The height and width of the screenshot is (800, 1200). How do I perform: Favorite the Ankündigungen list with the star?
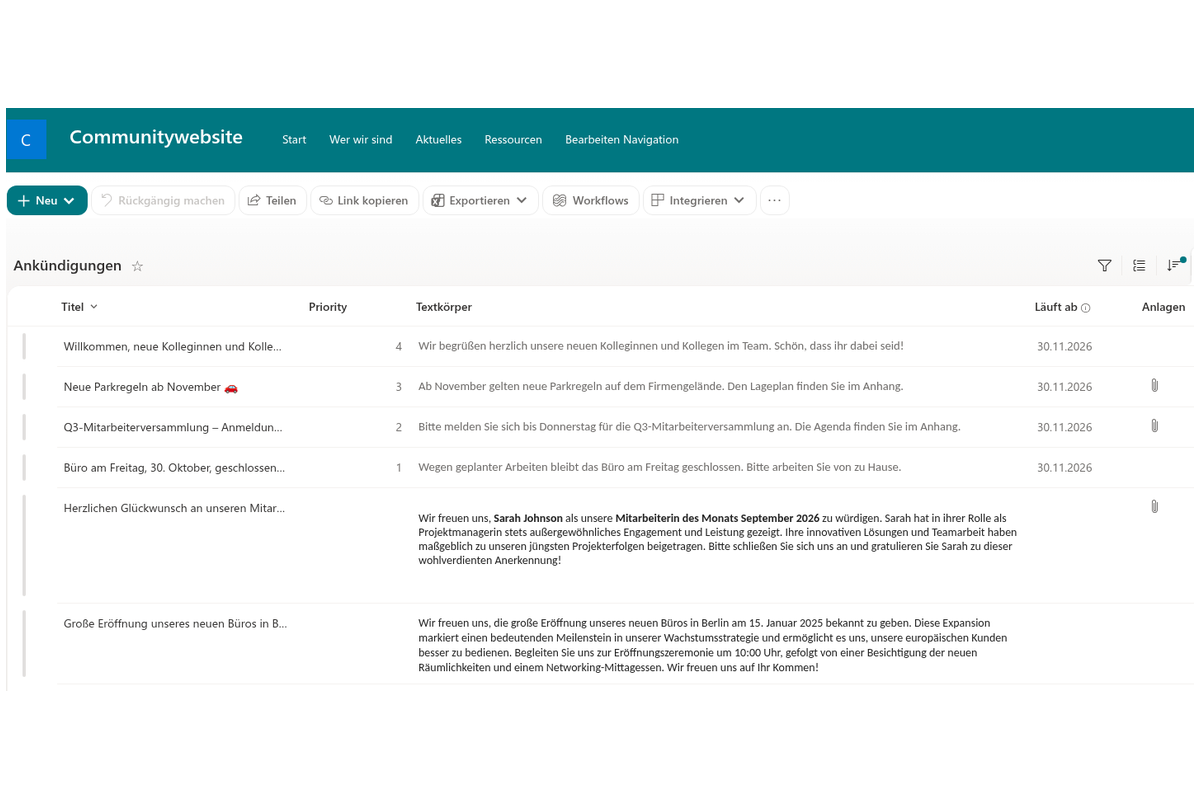138,266
